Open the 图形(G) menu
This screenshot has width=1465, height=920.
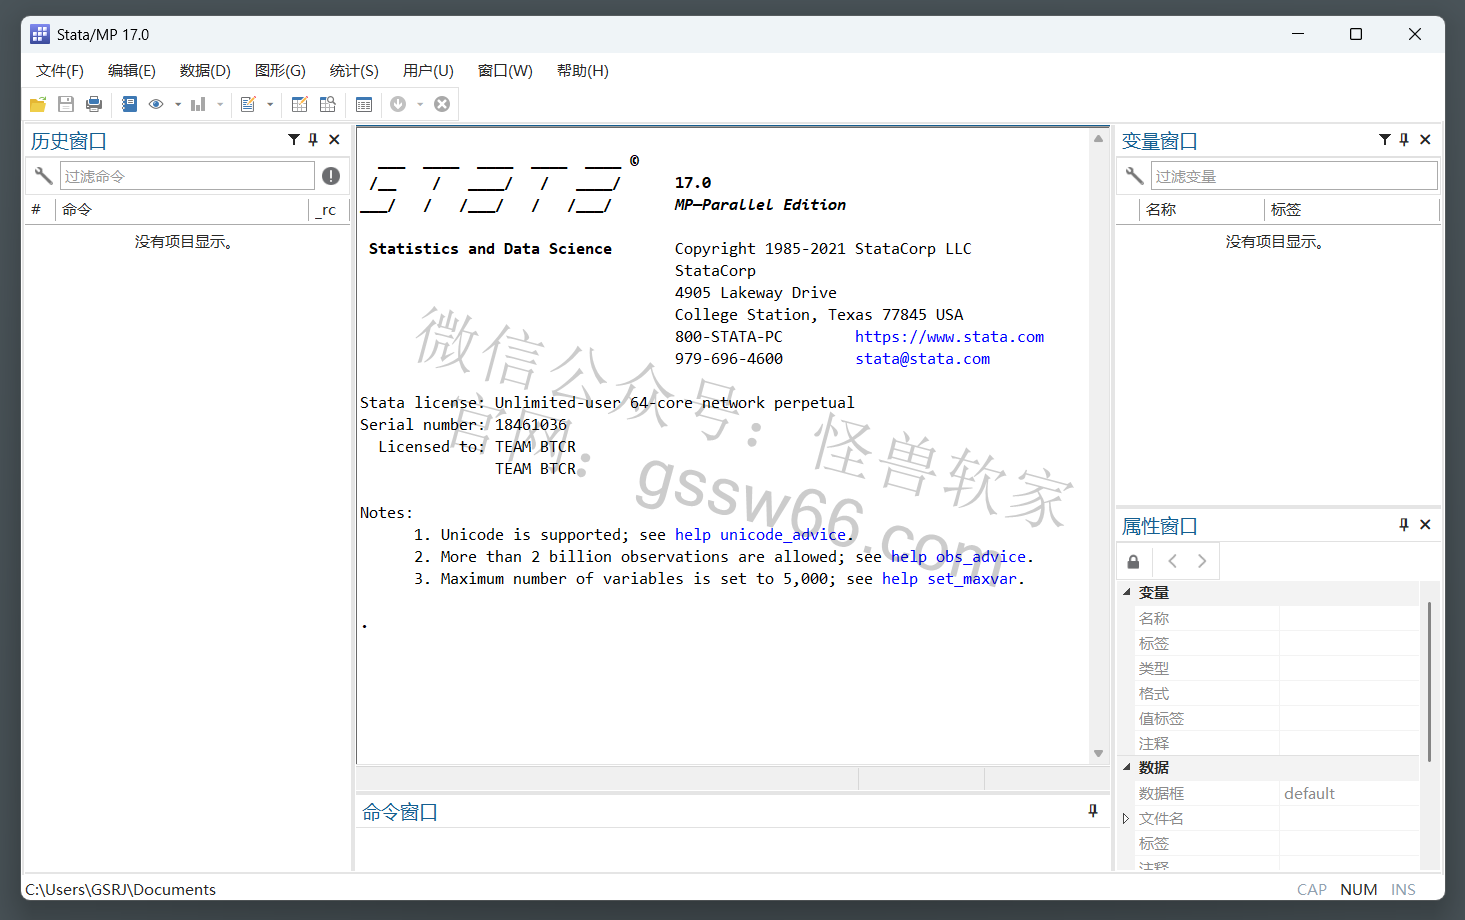coord(280,71)
